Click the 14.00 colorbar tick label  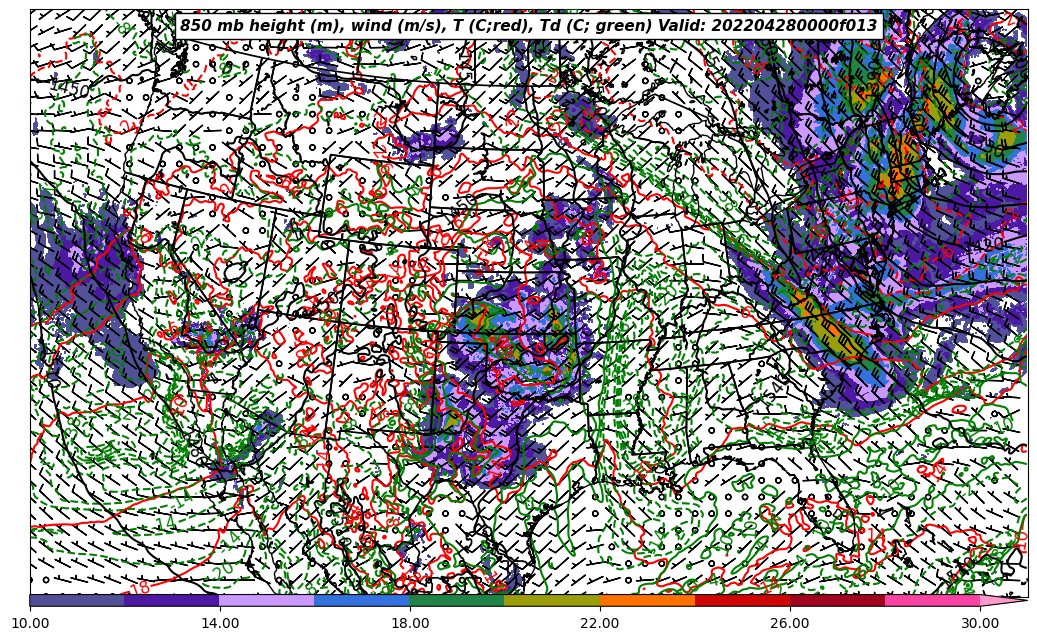click(x=220, y=623)
